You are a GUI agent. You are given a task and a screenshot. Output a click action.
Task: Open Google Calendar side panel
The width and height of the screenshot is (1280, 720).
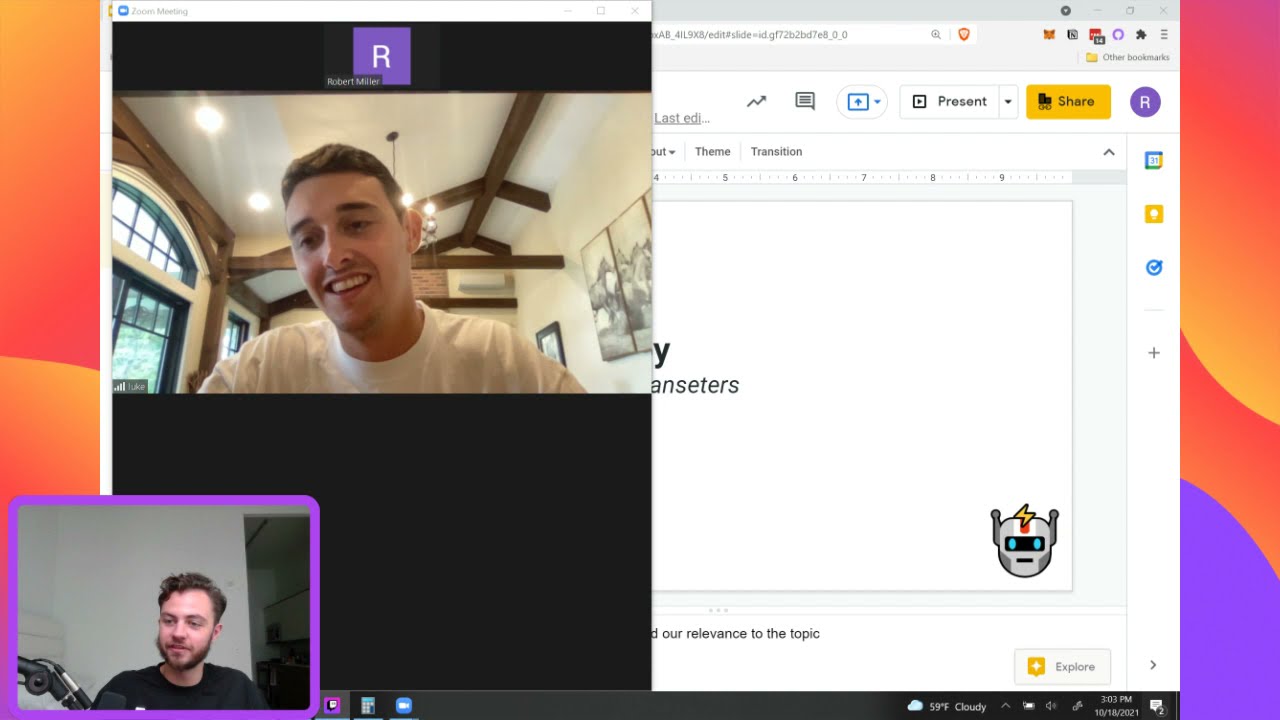point(1154,160)
